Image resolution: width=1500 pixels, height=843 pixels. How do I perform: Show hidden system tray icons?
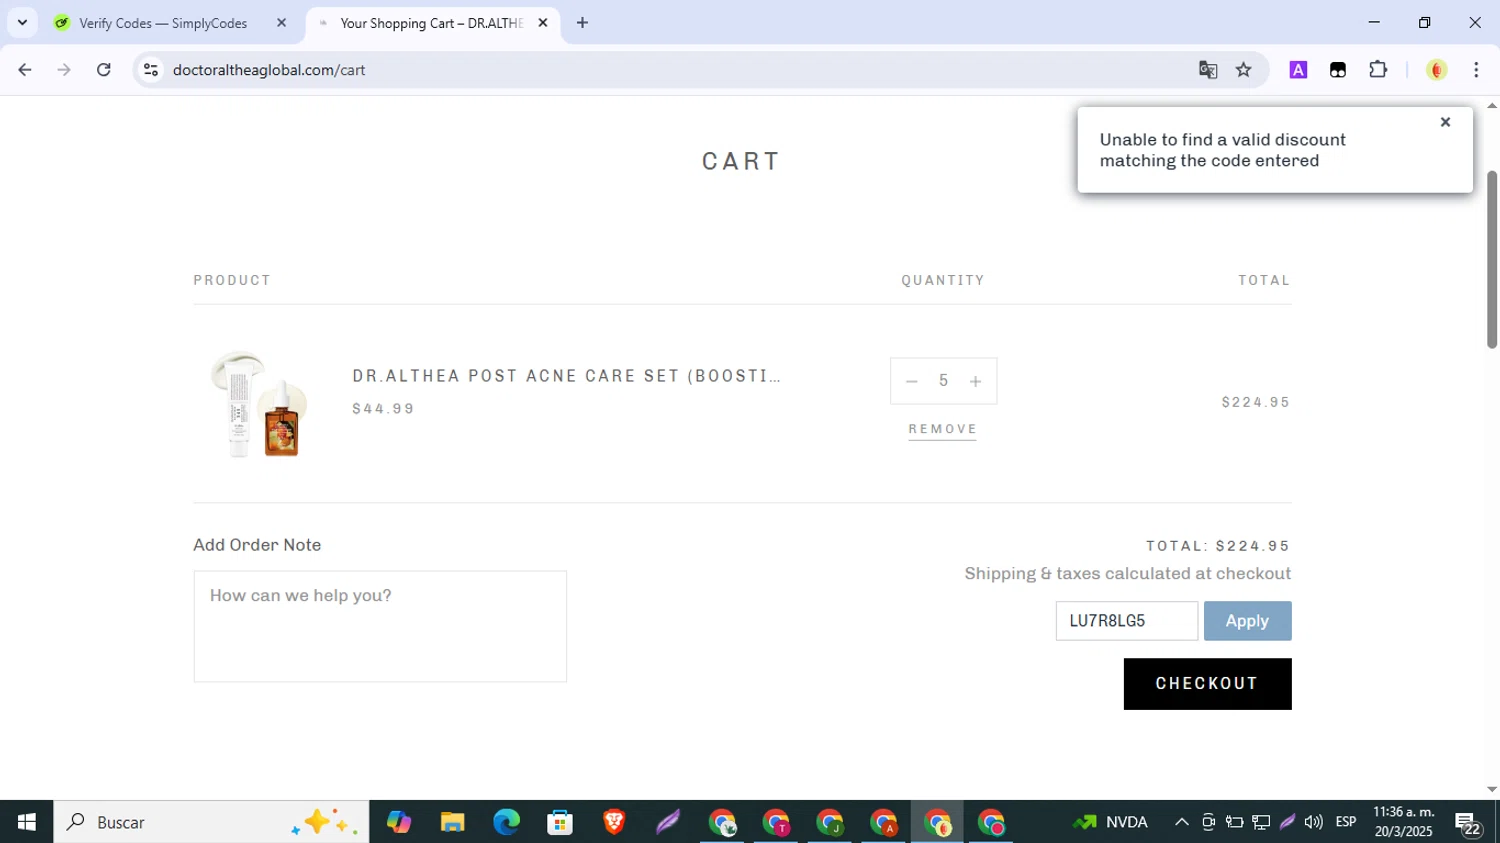coord(1181,822)
